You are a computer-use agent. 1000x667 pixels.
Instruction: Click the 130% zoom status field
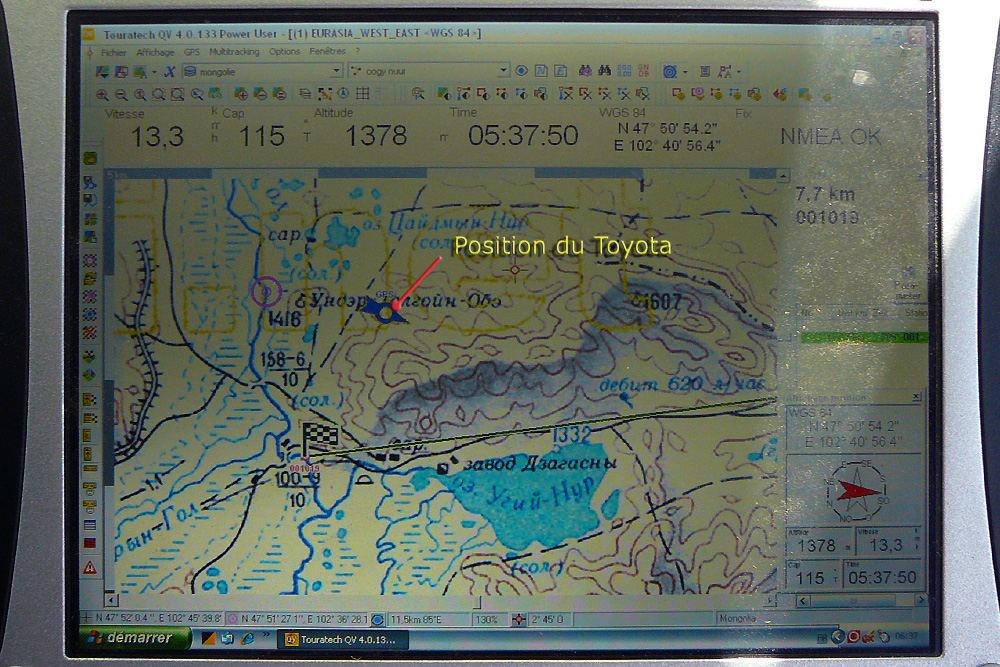coord(488,619)
